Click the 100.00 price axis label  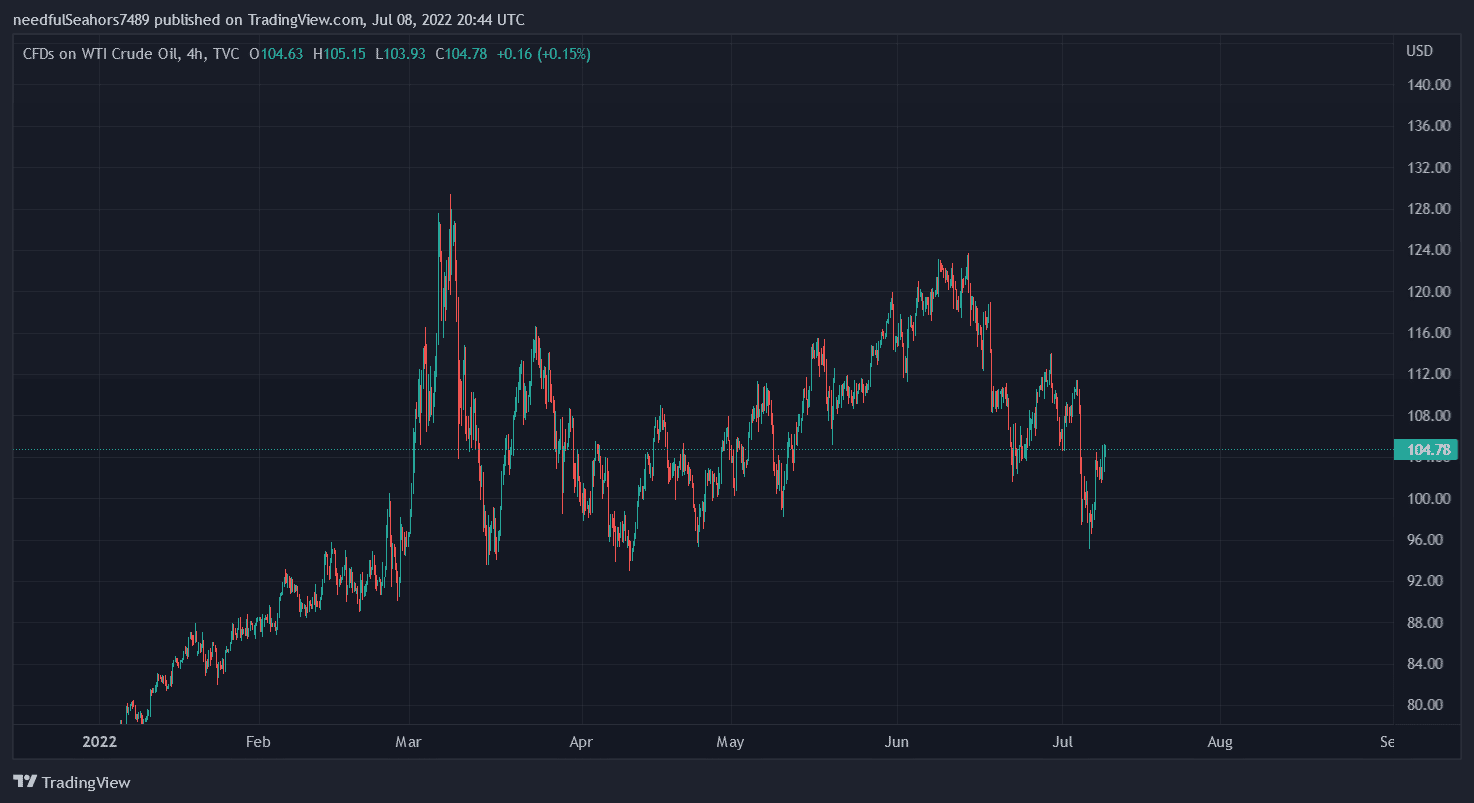pyautogui.click(x=1428, y=499)
